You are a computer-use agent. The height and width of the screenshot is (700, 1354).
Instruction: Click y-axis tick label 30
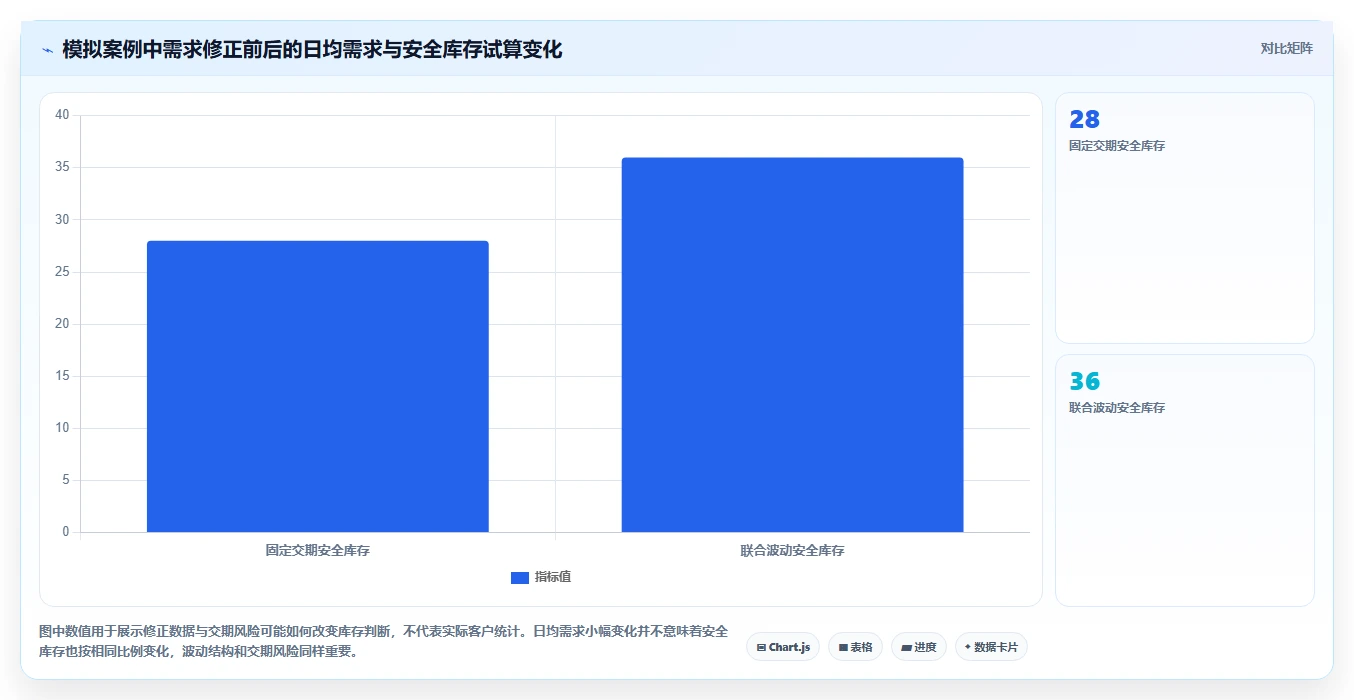pos(62,219)
